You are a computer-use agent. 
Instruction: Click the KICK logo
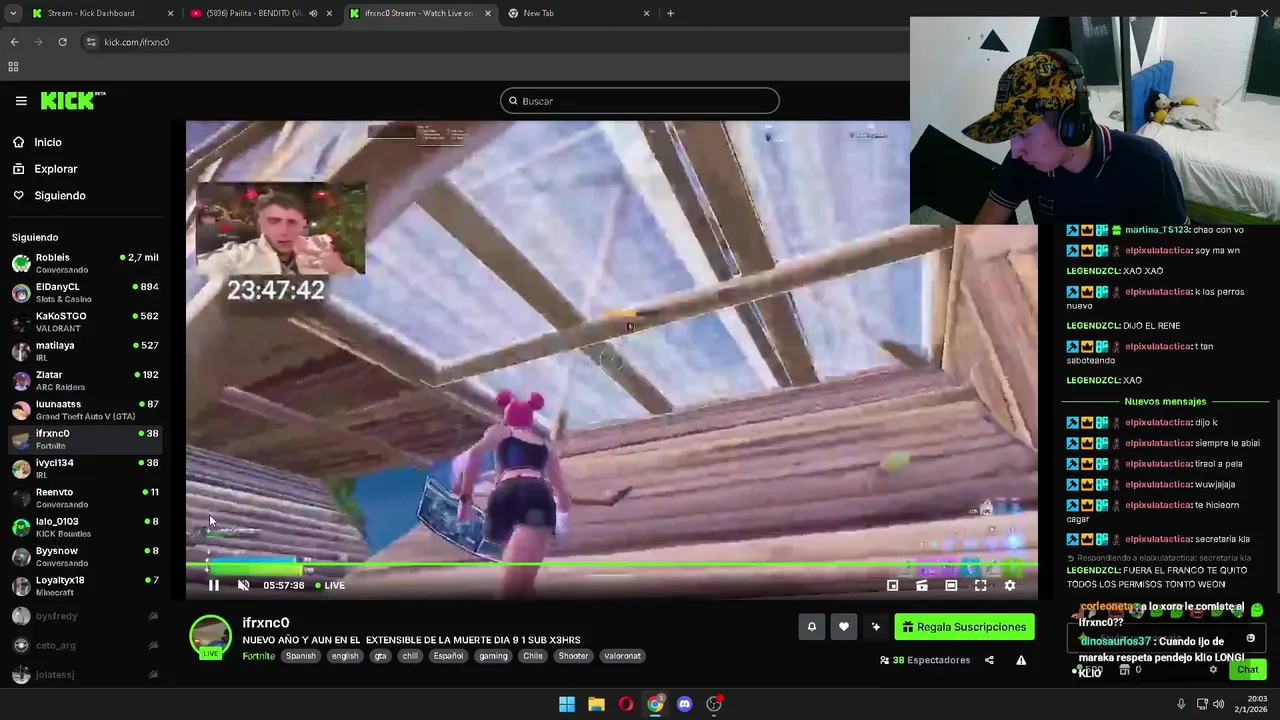coord(73,100)
